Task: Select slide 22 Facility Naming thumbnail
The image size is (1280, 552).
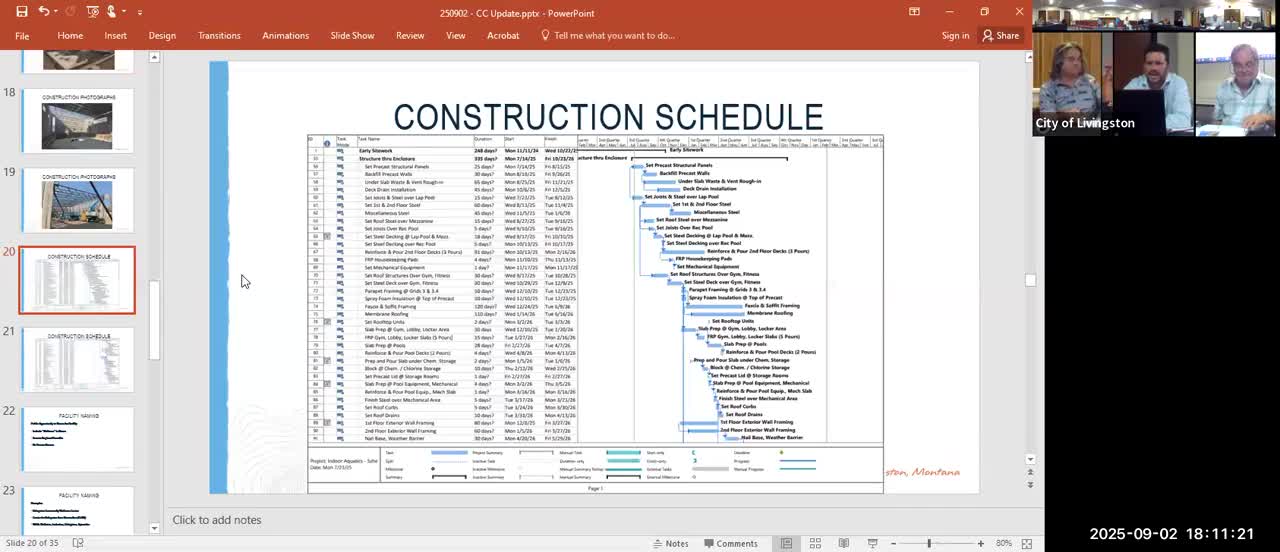Action: [x=77, y=439]
